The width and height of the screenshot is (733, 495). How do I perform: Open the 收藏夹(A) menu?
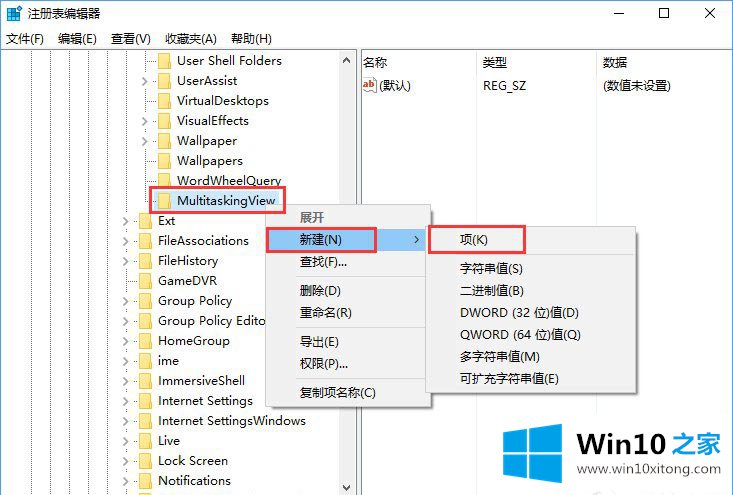click(190, 39)
